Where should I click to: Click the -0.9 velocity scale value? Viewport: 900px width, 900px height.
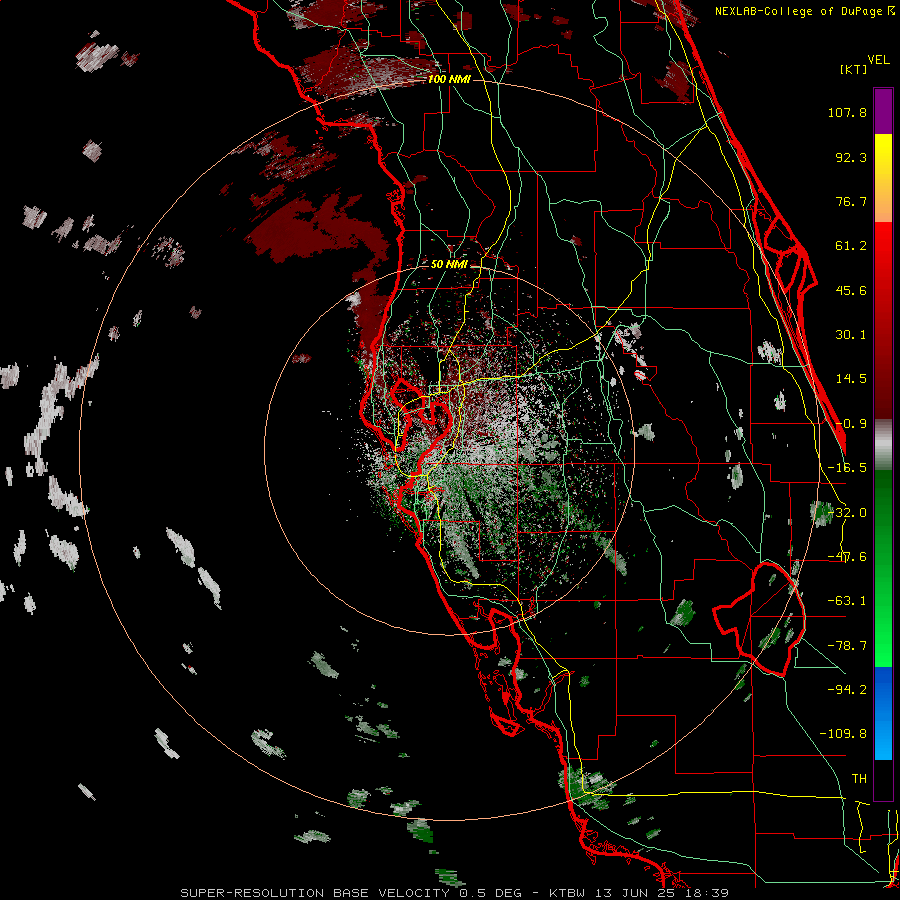(x=851, y=424)
